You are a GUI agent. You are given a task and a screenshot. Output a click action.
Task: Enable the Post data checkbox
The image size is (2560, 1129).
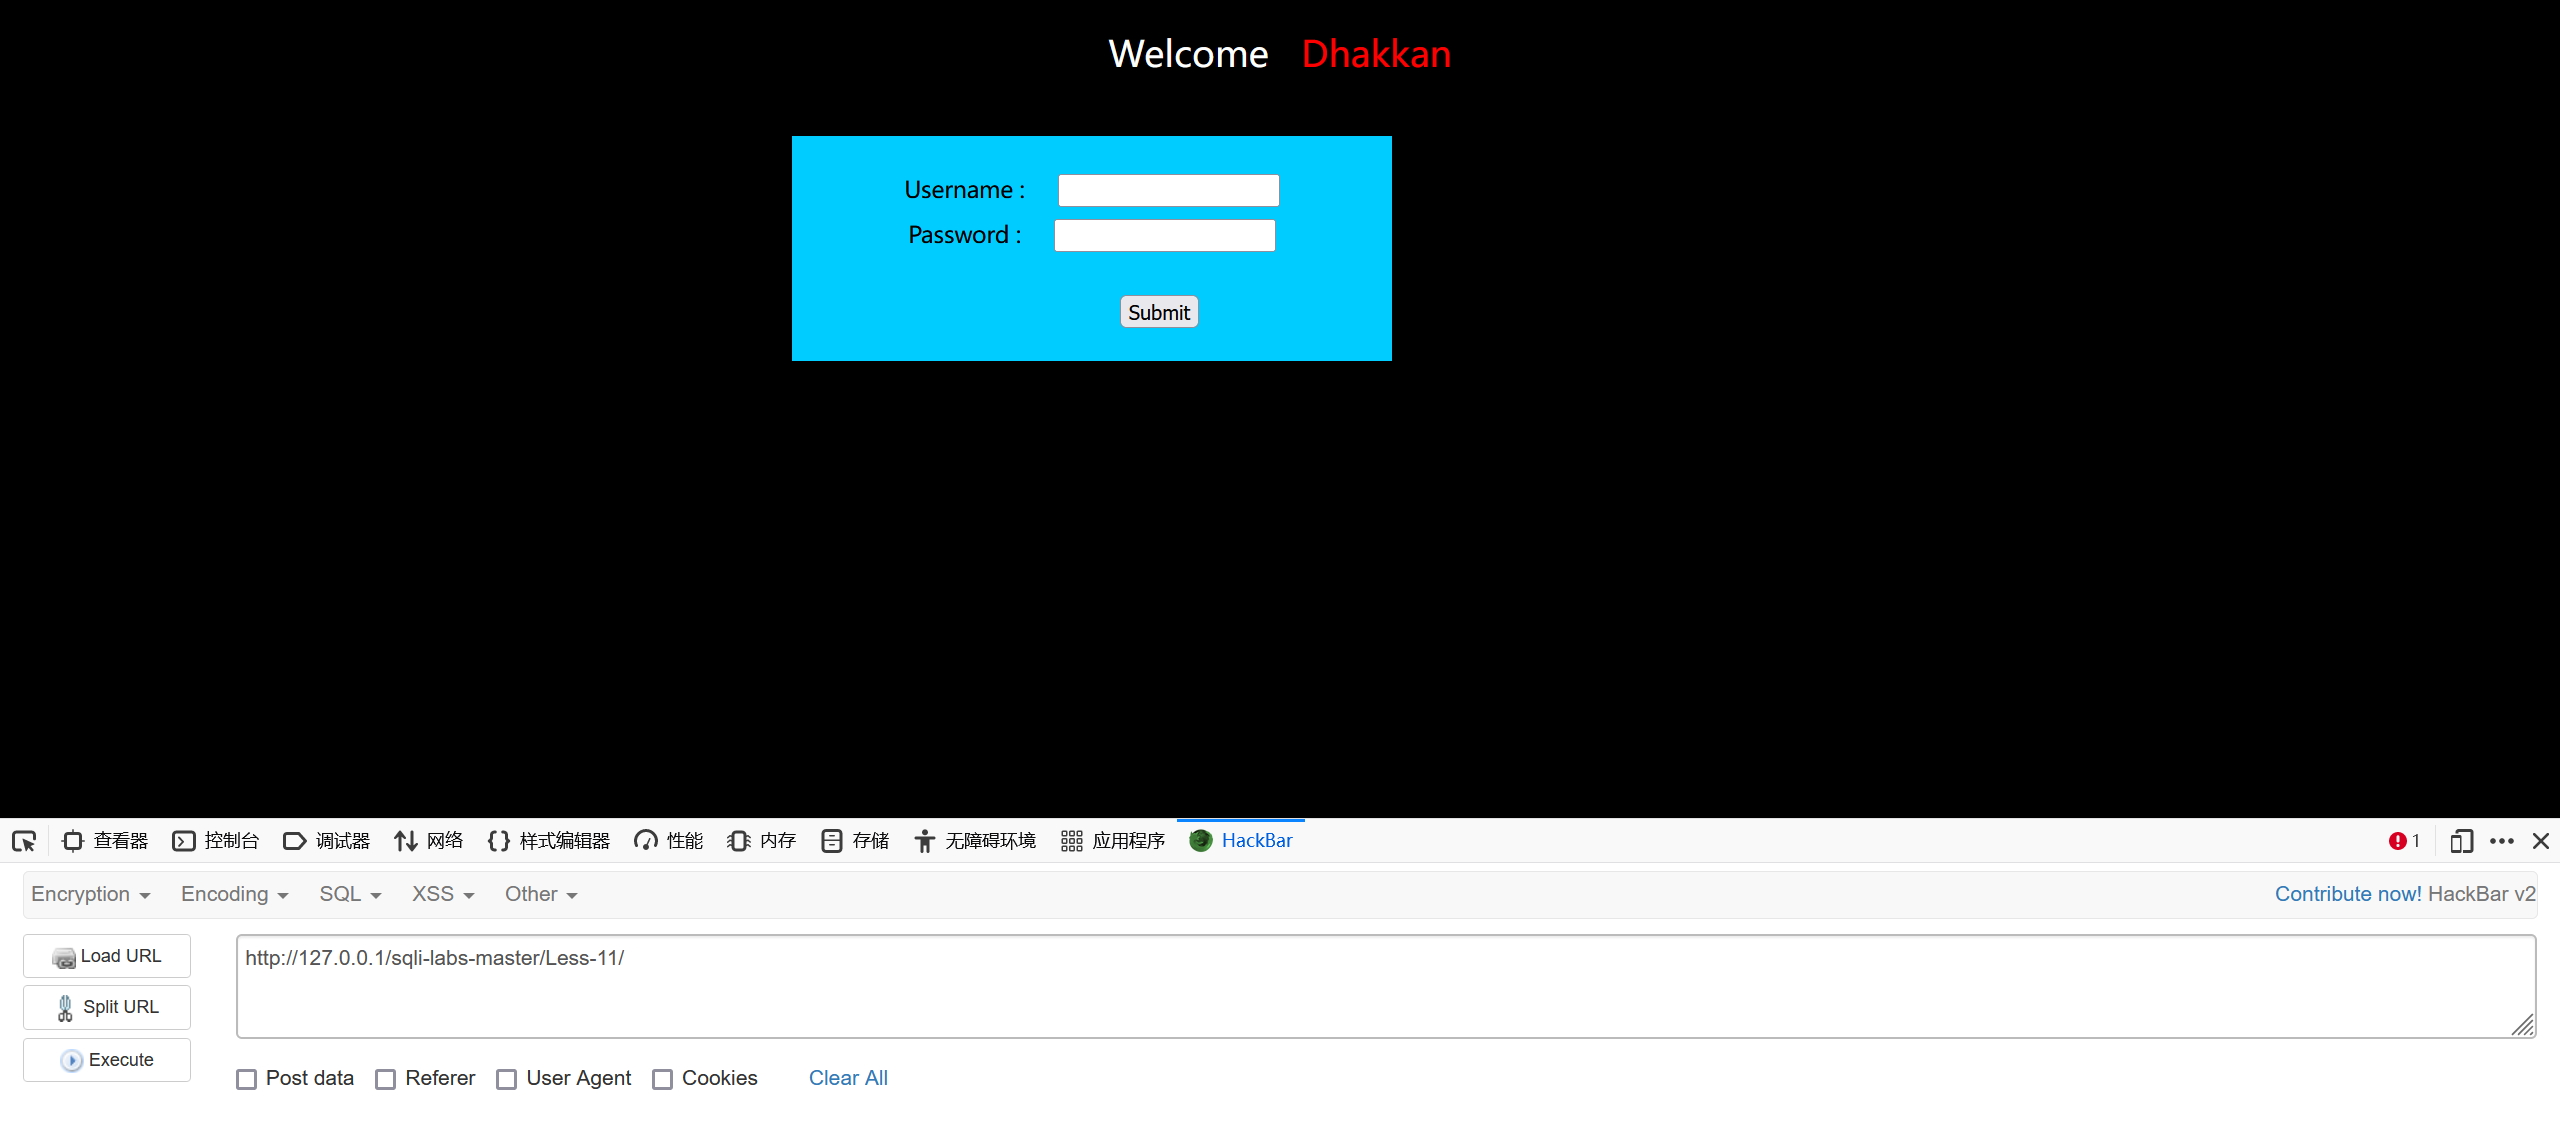pos(247,1079)
